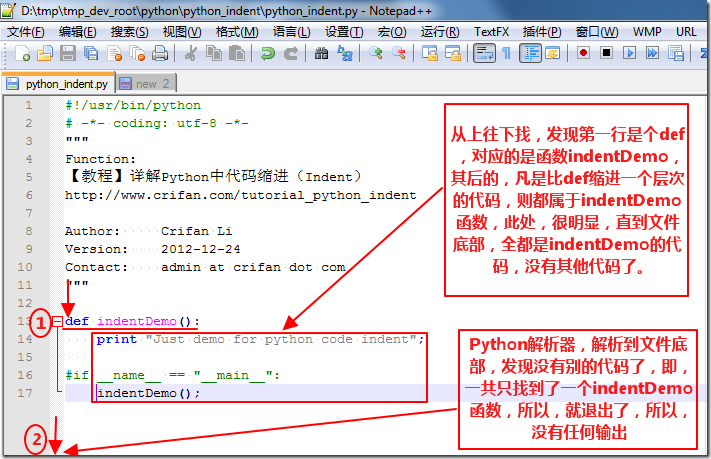Viewport: 711px width, 459px height.
Task: Cut the selection using the scissors icon
Action: tap(191, 53)
